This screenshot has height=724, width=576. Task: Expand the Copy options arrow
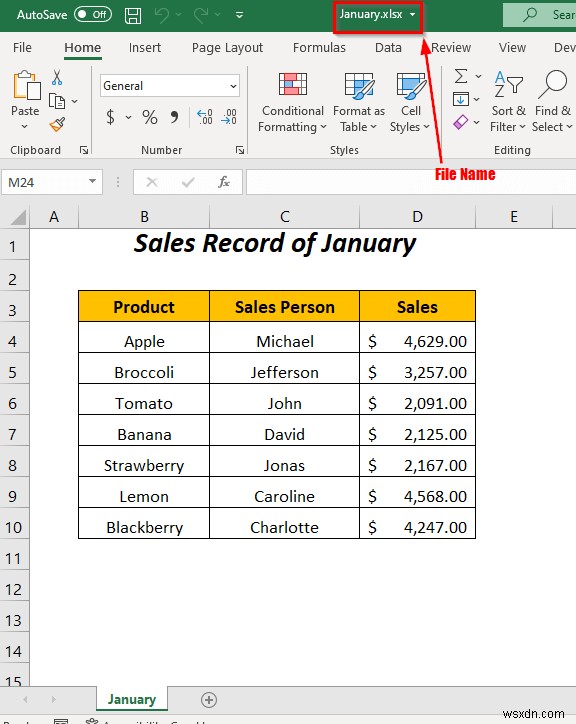pos(74,101)
